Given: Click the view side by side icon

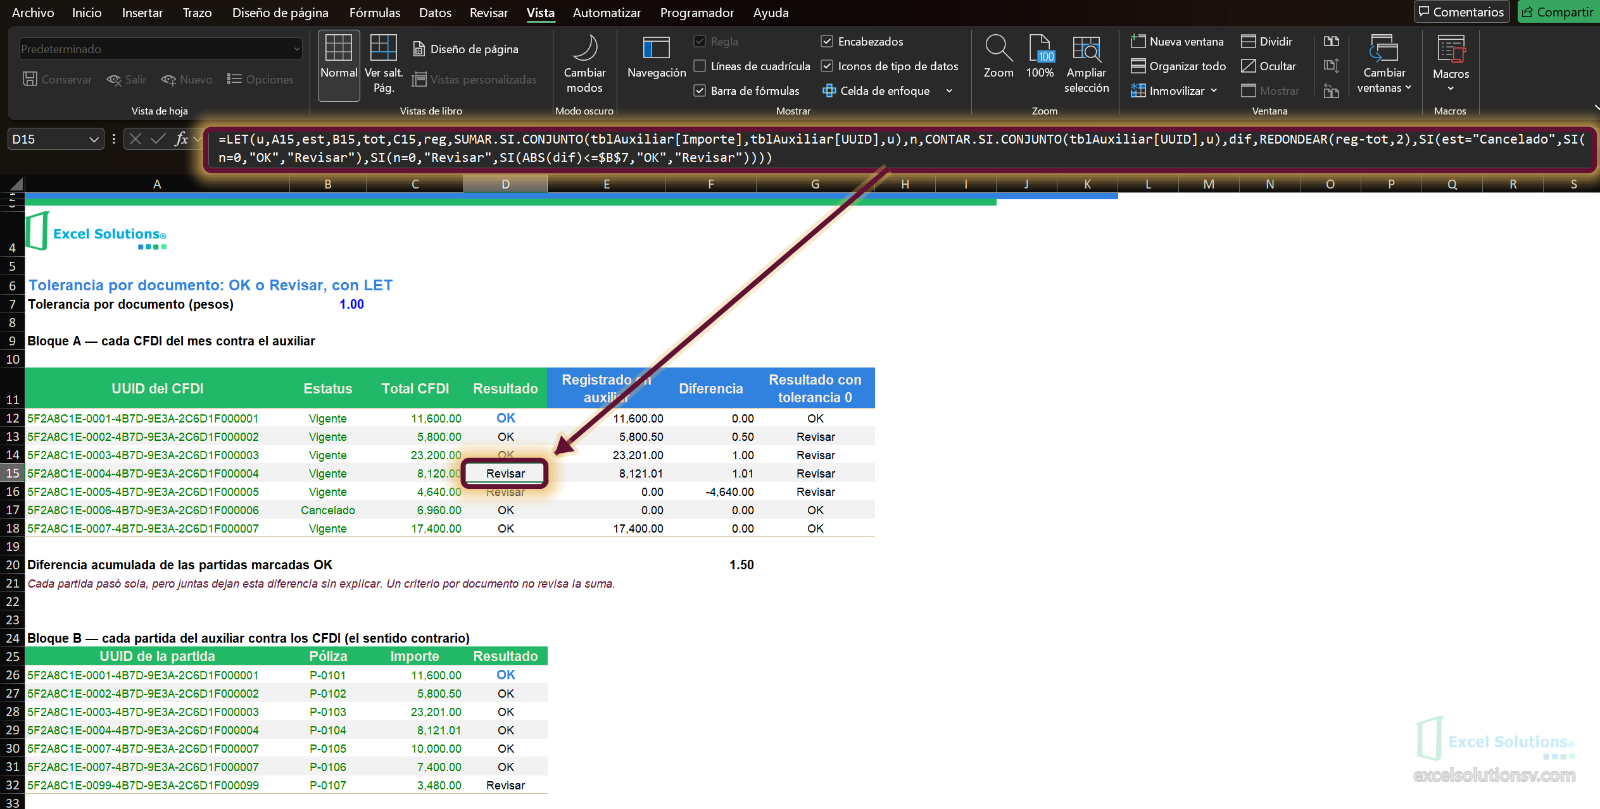Looking at the screenshot, I should coord(1331,42).
